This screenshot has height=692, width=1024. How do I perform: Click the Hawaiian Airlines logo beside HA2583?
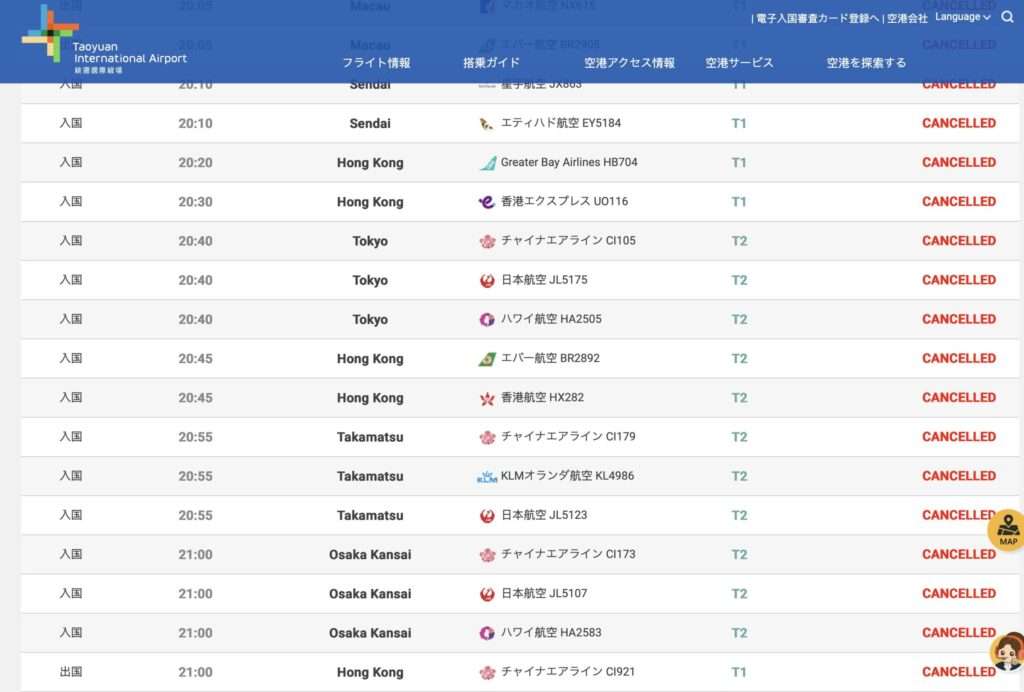tap(487, 633)
